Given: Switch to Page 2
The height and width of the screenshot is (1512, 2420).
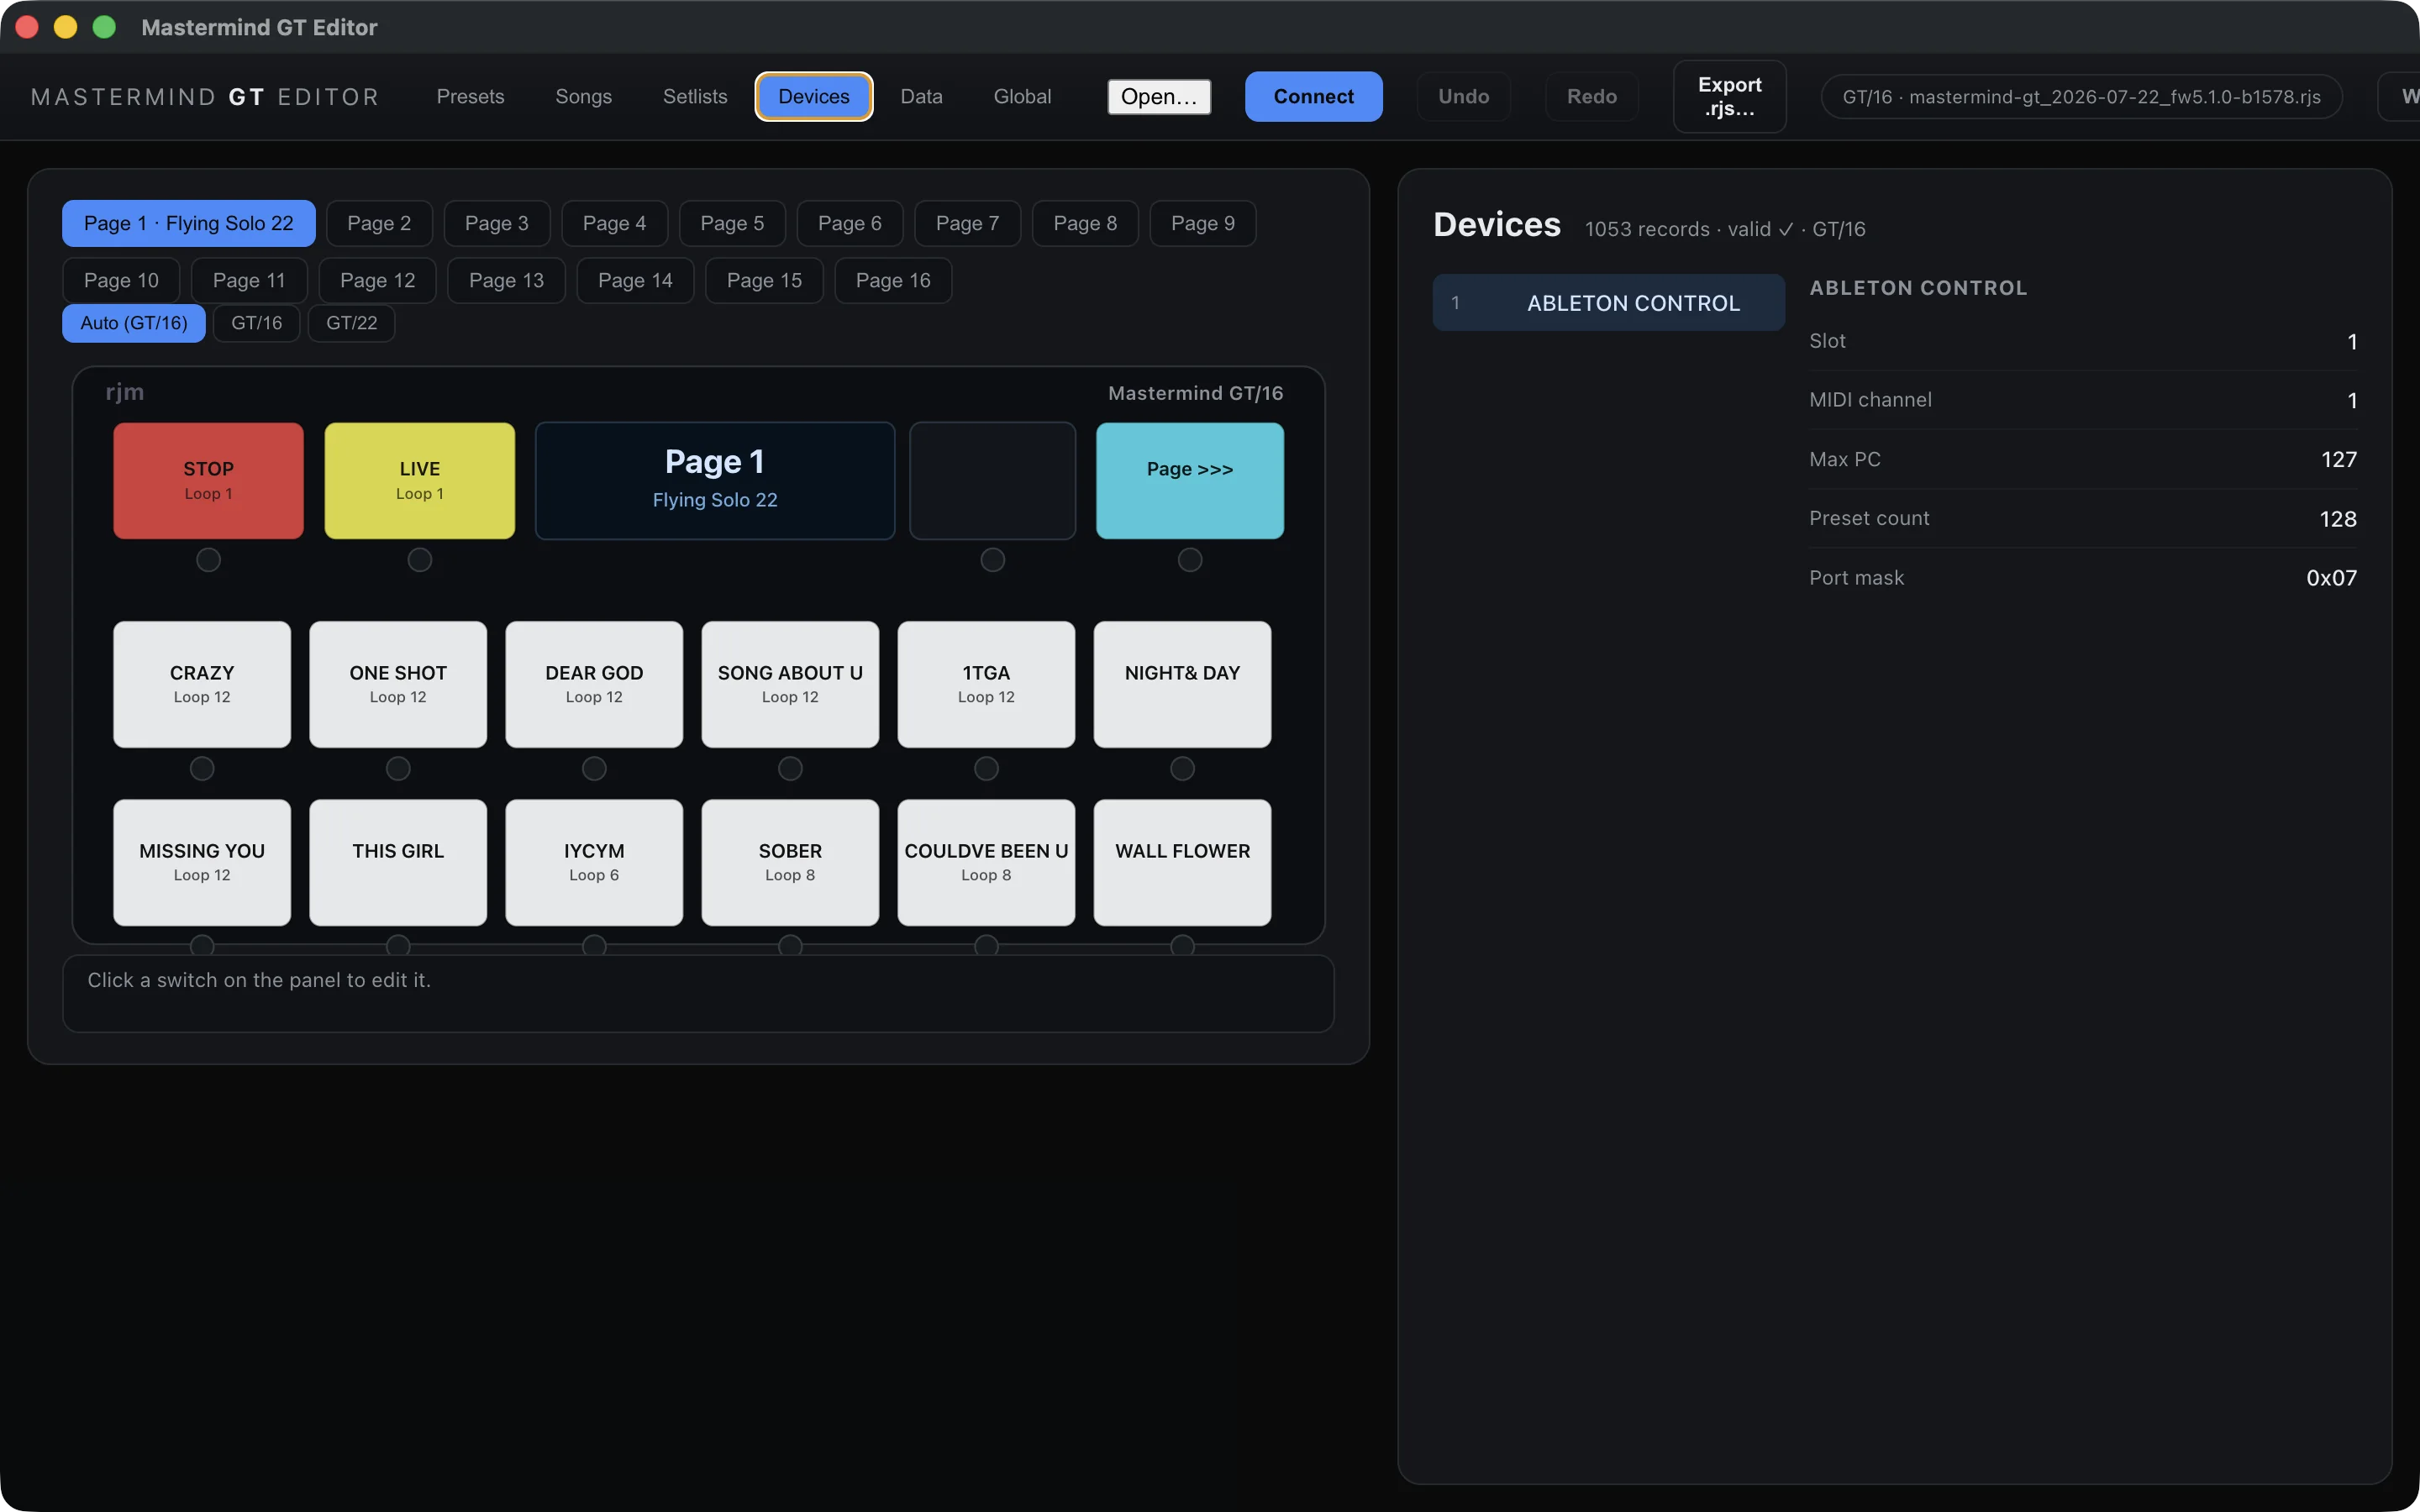Looking at the screenshot, I should tap(379, 223).
